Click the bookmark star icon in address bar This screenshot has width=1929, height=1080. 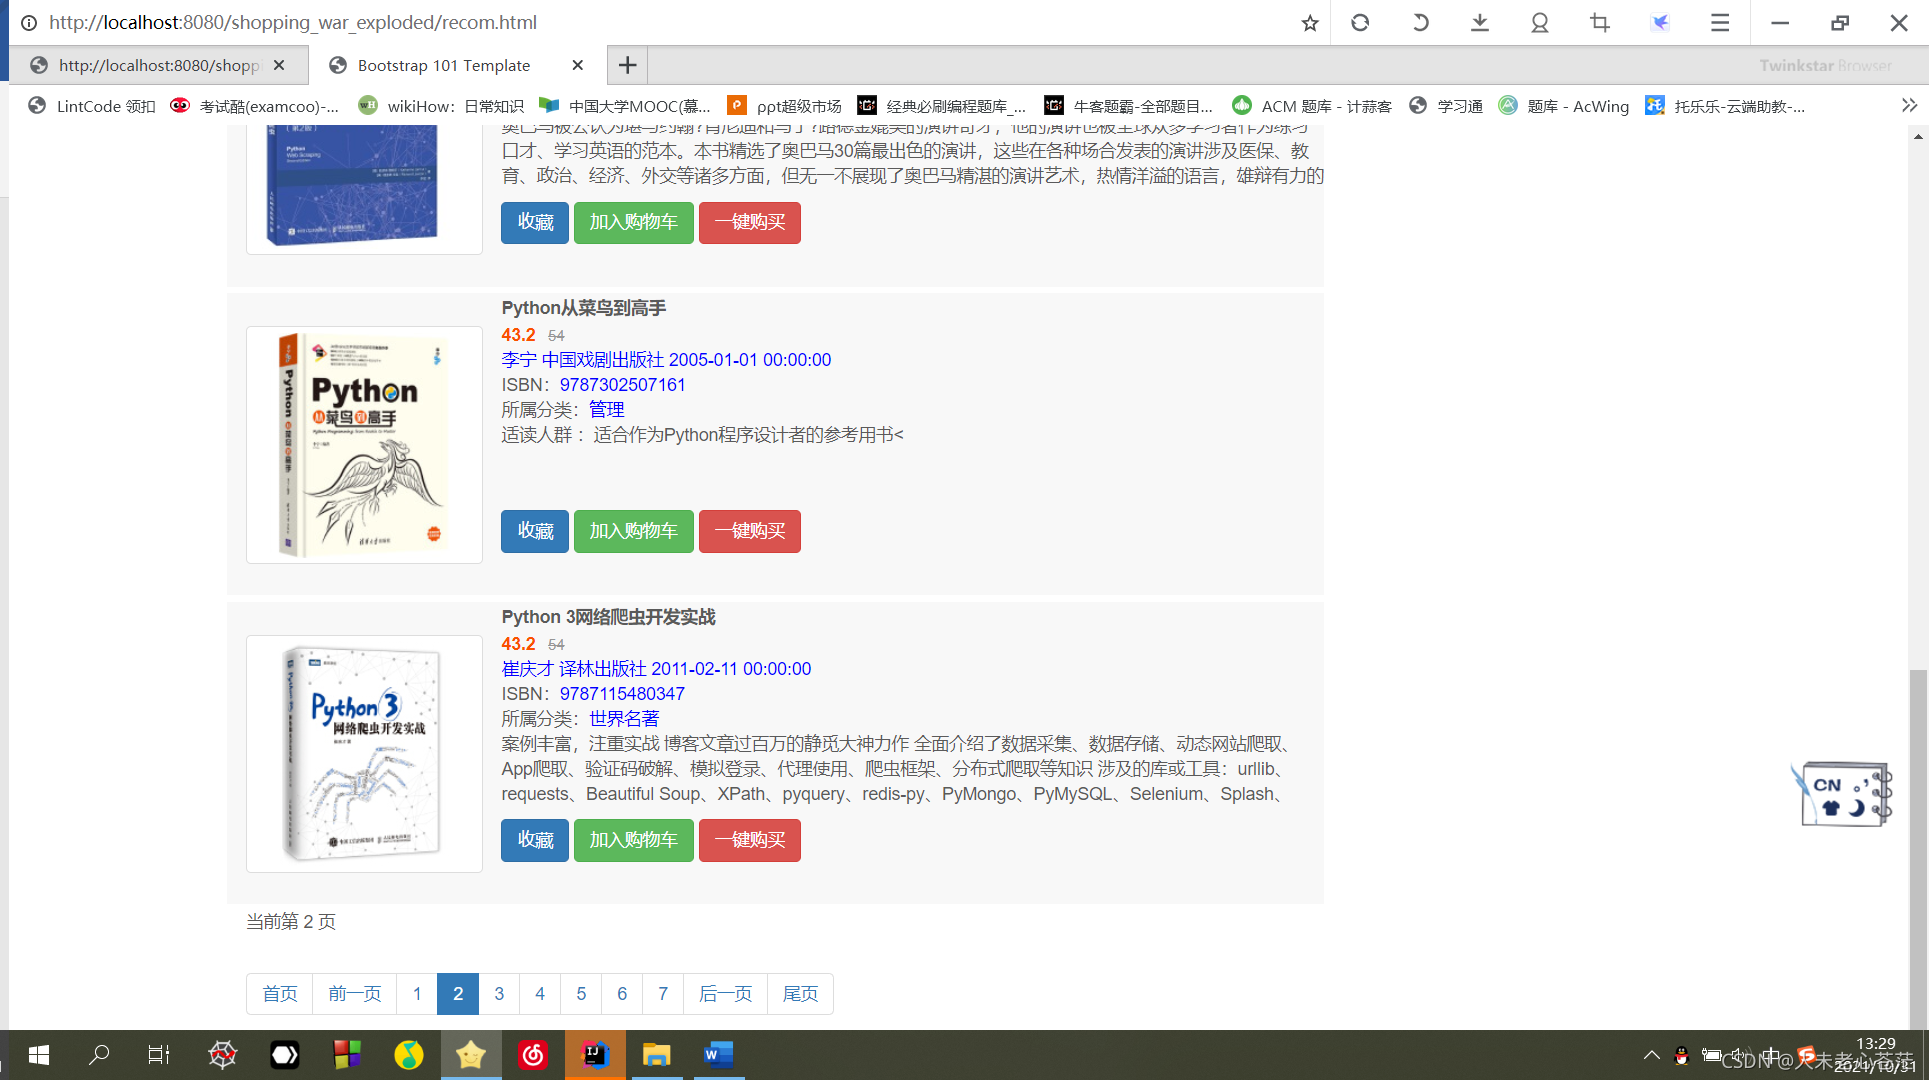(1309, 23)
